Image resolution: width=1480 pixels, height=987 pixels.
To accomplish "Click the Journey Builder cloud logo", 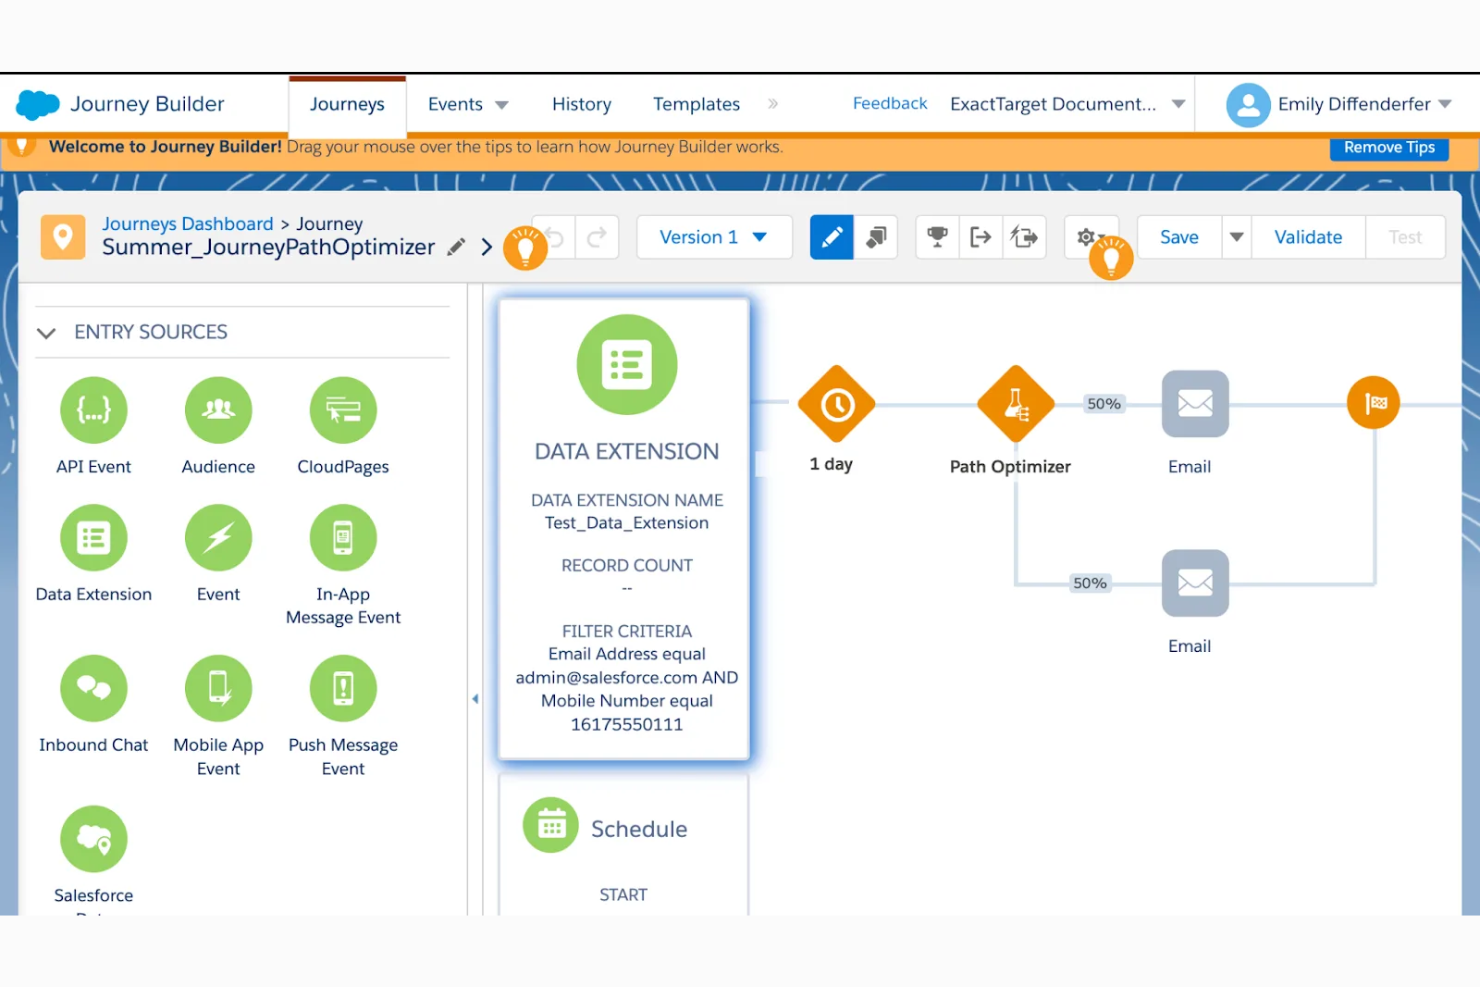I will (38, 104).
